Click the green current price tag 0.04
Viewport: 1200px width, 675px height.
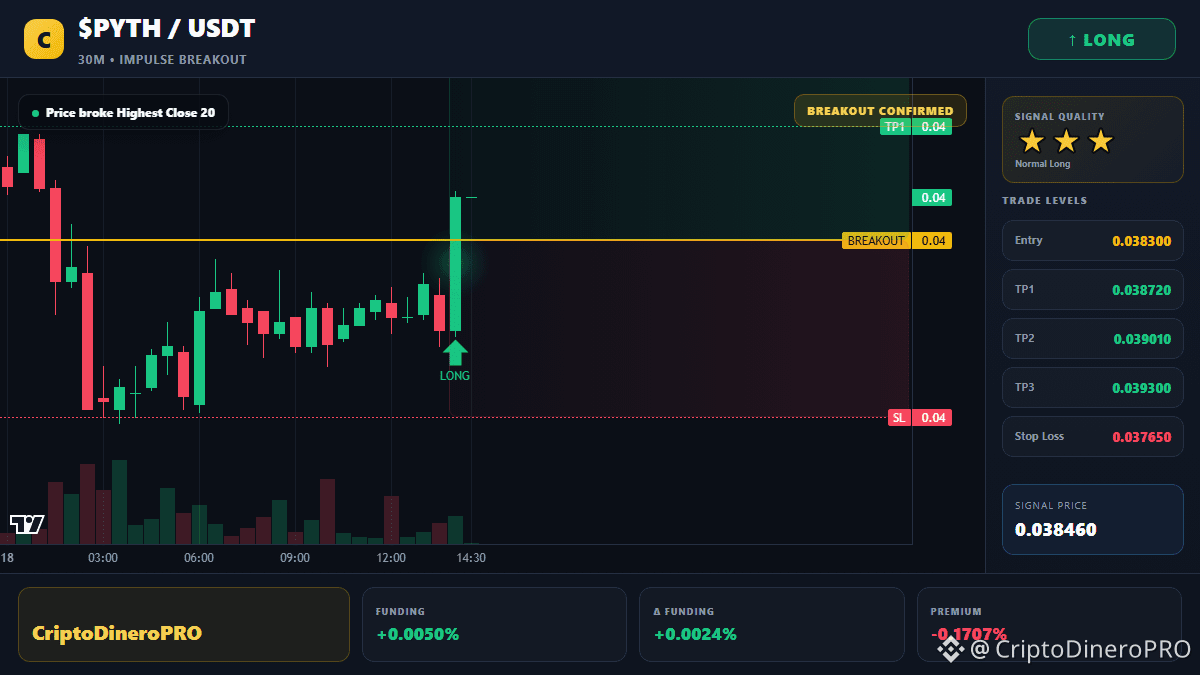932,198
